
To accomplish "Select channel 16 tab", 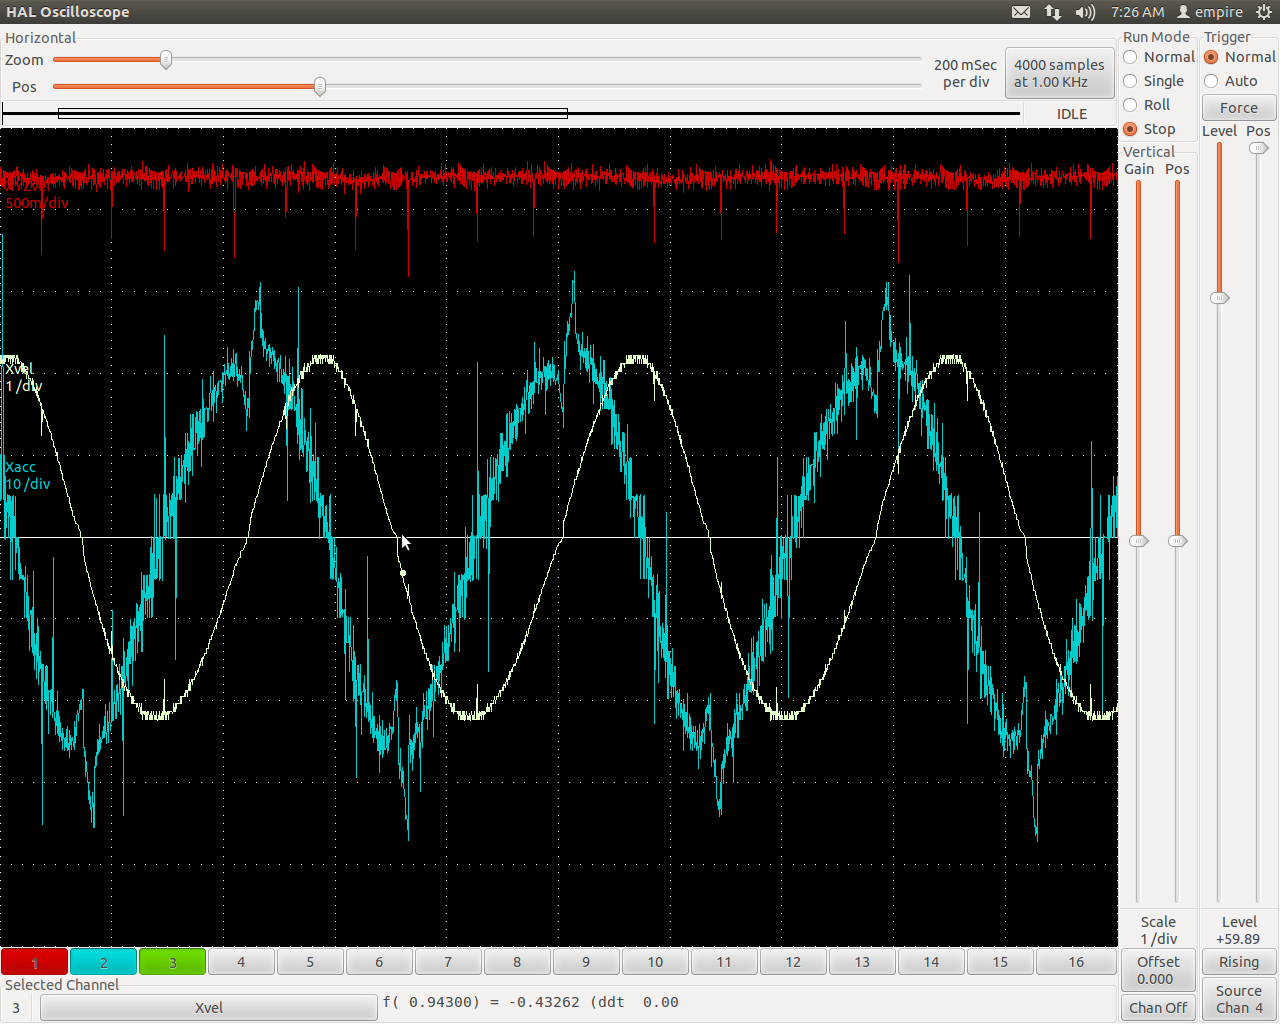I will pyautogui.click(x=1076, y=962).
